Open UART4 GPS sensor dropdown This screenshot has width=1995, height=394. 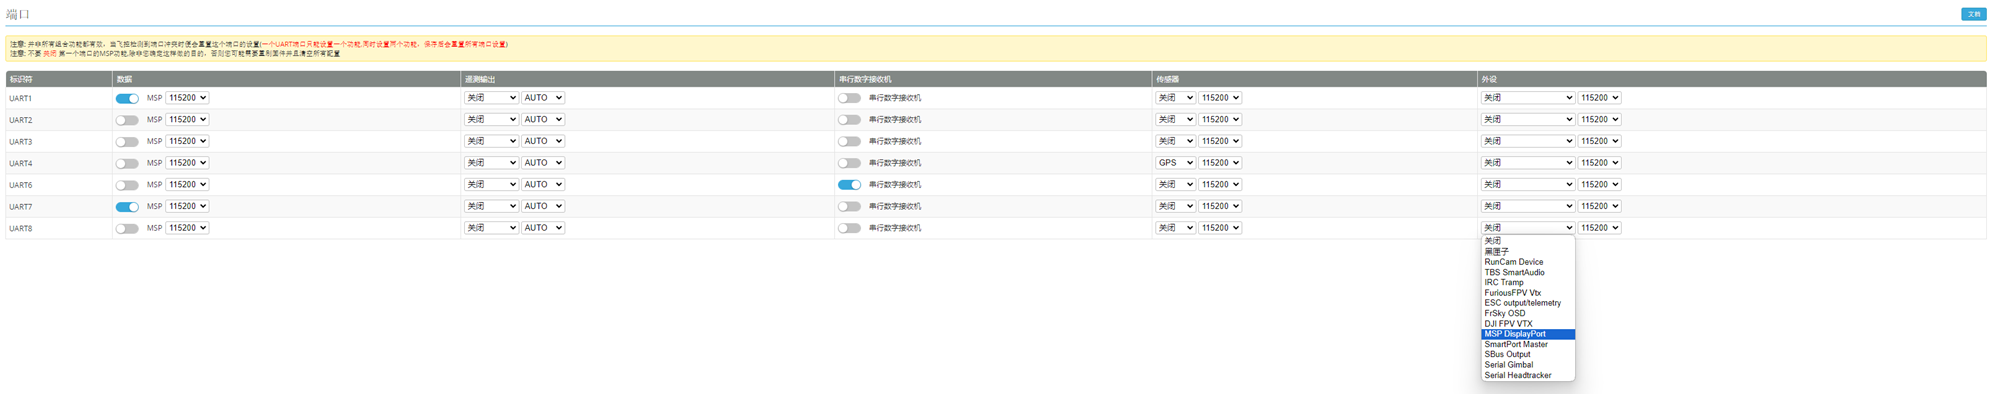[x=1175, y=163]
